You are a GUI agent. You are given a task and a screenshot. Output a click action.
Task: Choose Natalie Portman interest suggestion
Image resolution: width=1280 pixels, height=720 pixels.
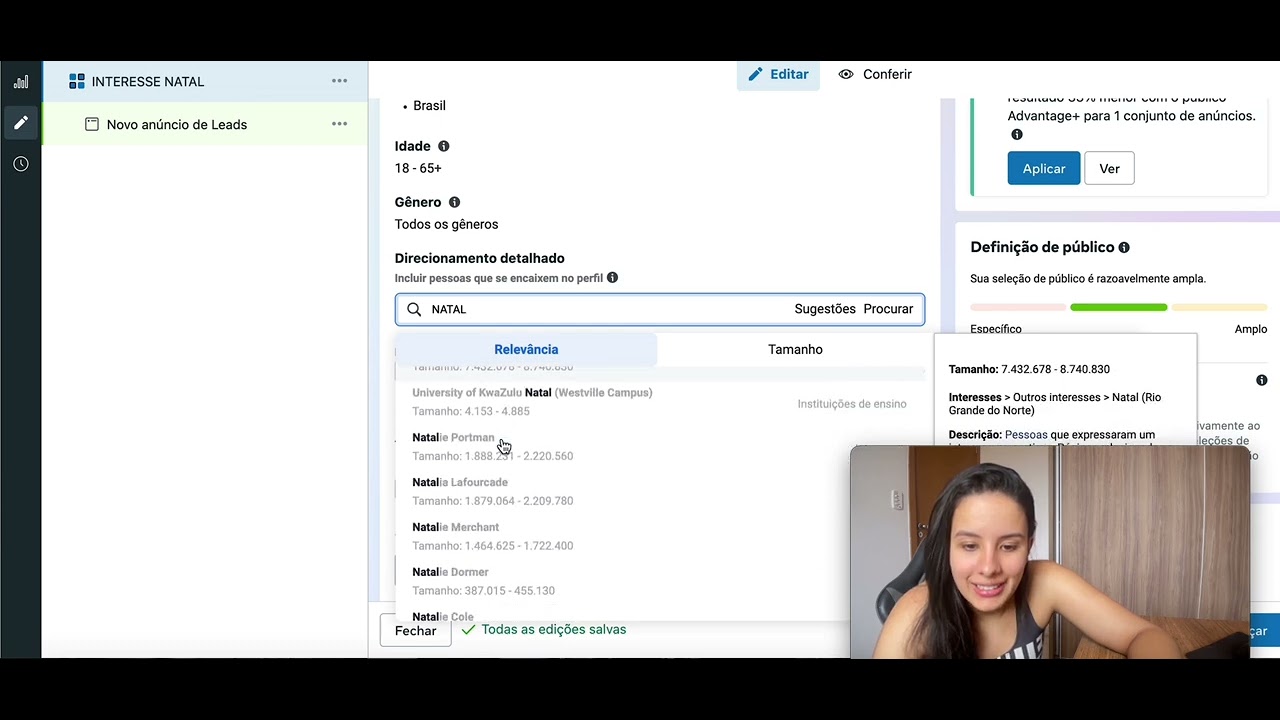tap(659, 447)
